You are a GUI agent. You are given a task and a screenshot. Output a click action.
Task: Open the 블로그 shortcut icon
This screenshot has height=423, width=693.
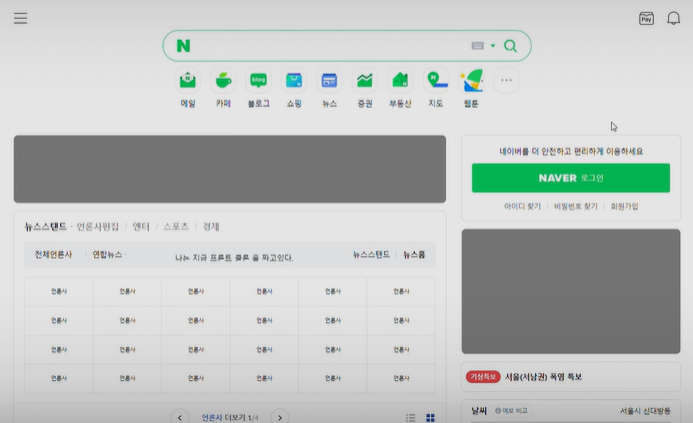(x=259, y=81)
